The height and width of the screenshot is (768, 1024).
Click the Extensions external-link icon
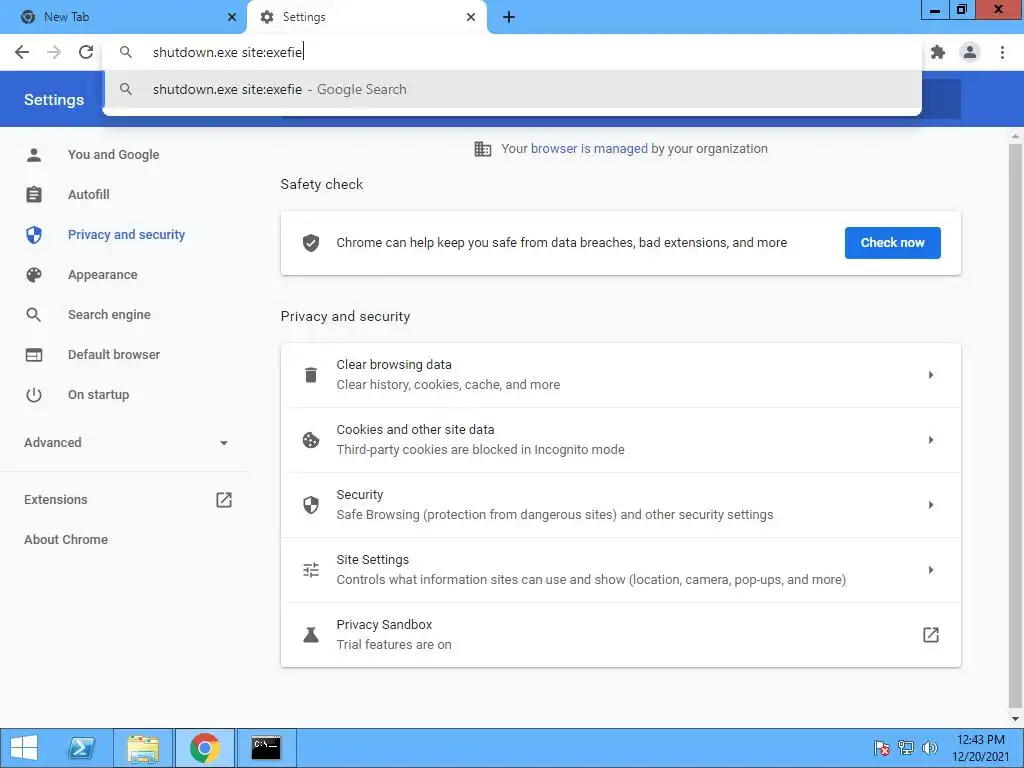coord(223,500)
